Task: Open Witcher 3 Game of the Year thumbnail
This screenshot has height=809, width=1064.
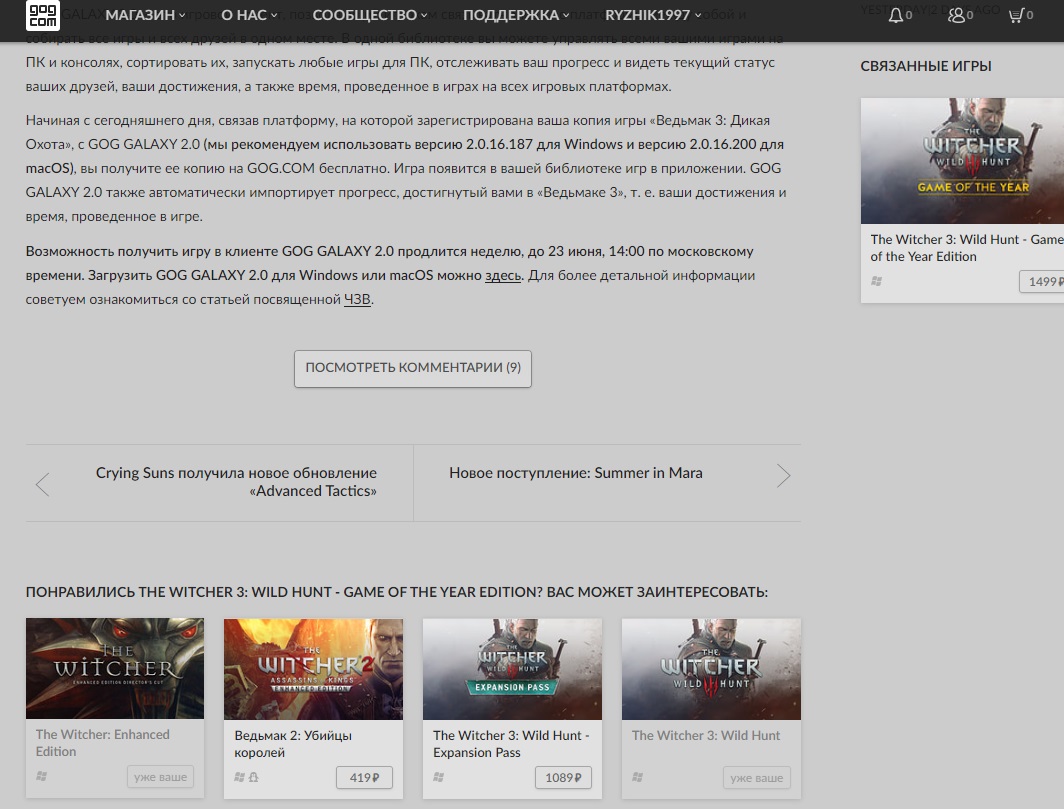Action: tap(962, 161)
